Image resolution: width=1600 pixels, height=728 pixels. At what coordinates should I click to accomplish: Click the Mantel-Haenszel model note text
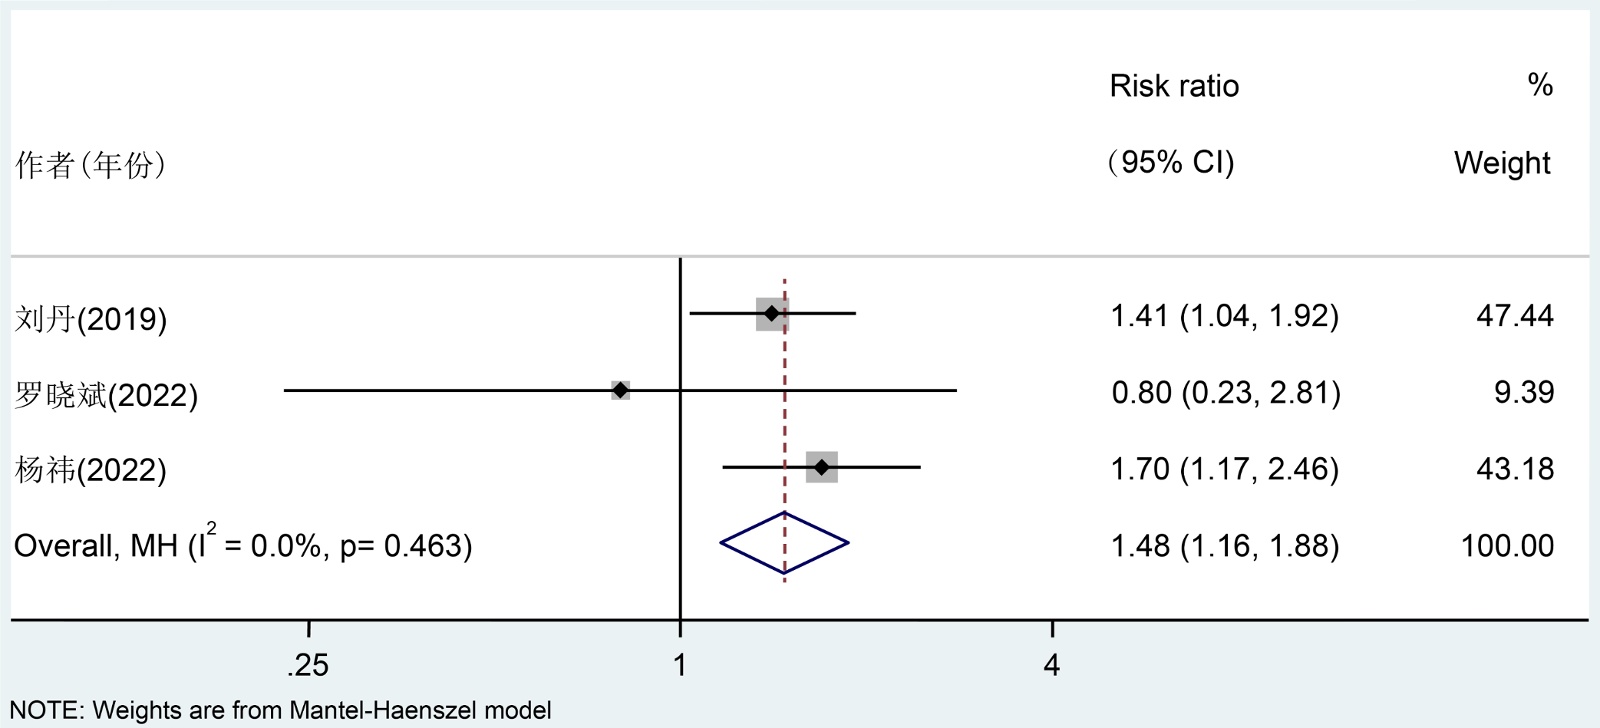pyautogui.click(x=280, y=711)
